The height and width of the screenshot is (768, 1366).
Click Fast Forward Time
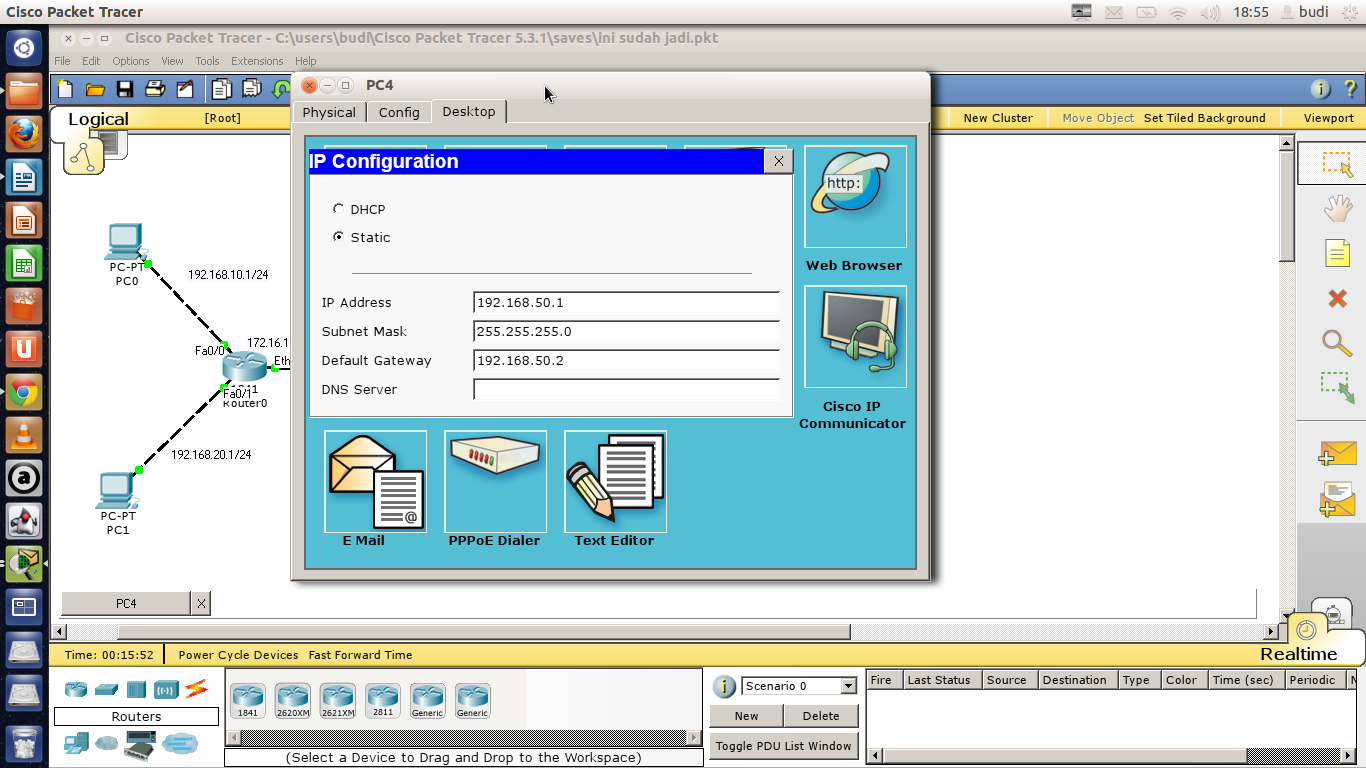360,655
